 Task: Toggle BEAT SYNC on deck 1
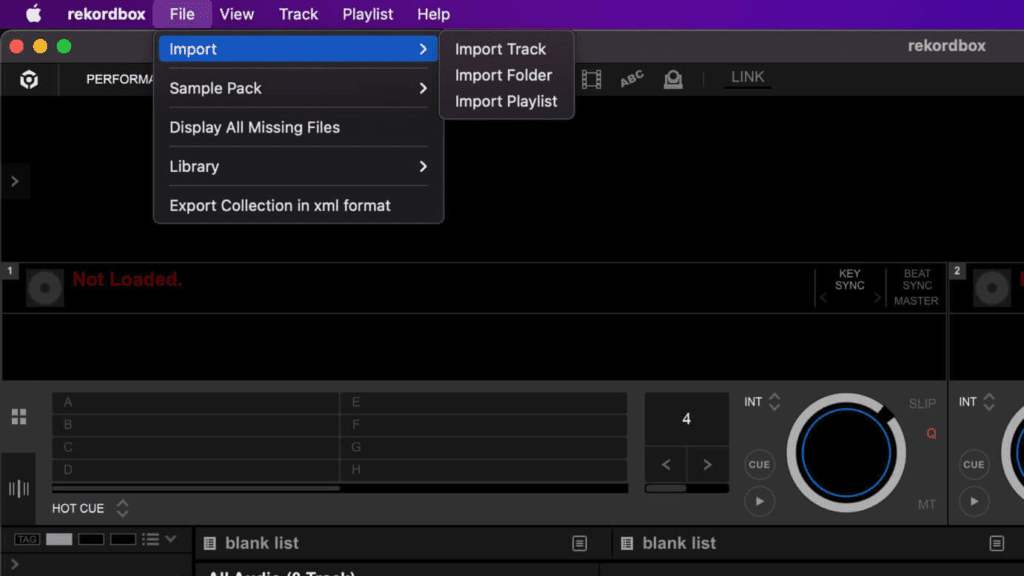pos(916,279)
